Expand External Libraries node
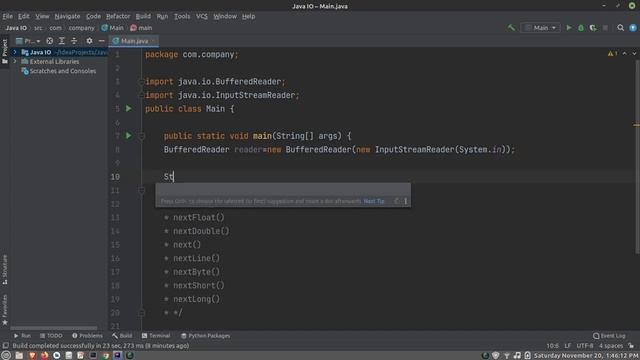 click(x=15, y=62)
